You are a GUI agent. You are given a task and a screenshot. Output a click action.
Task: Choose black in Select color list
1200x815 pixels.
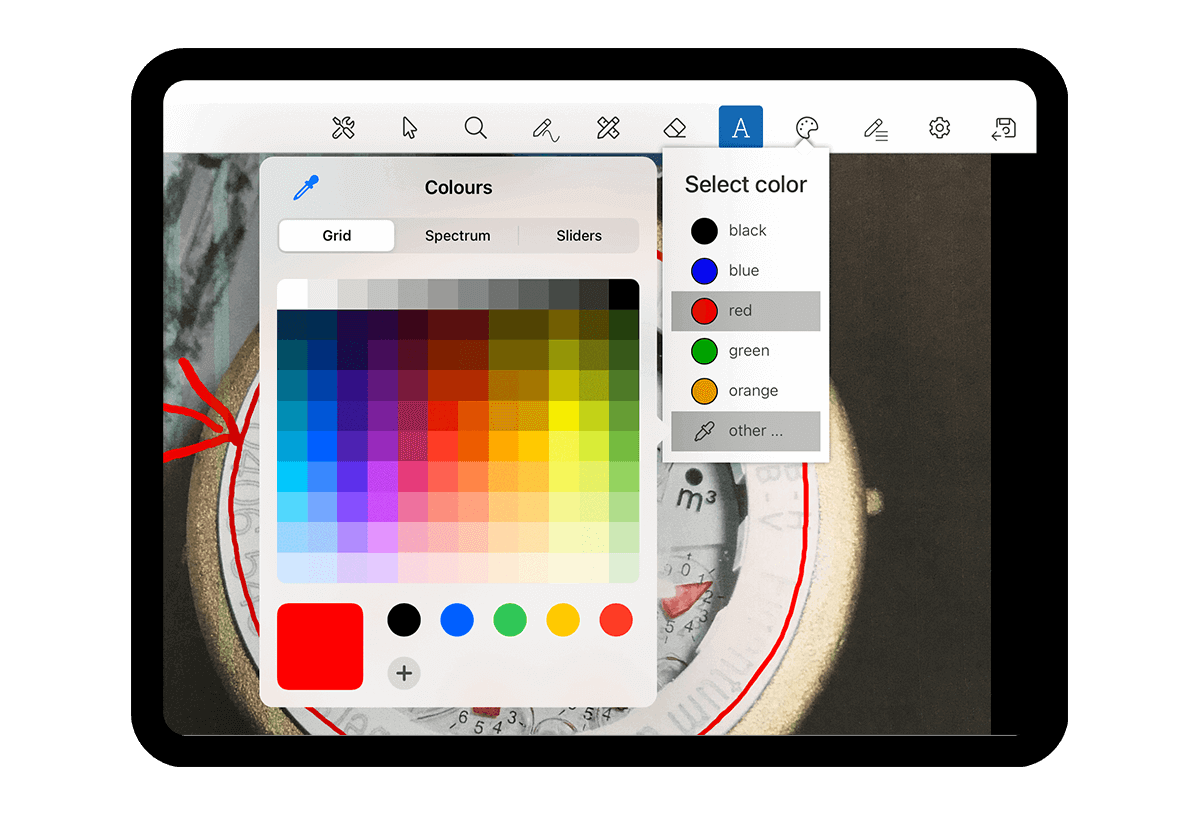click(746, 231)
